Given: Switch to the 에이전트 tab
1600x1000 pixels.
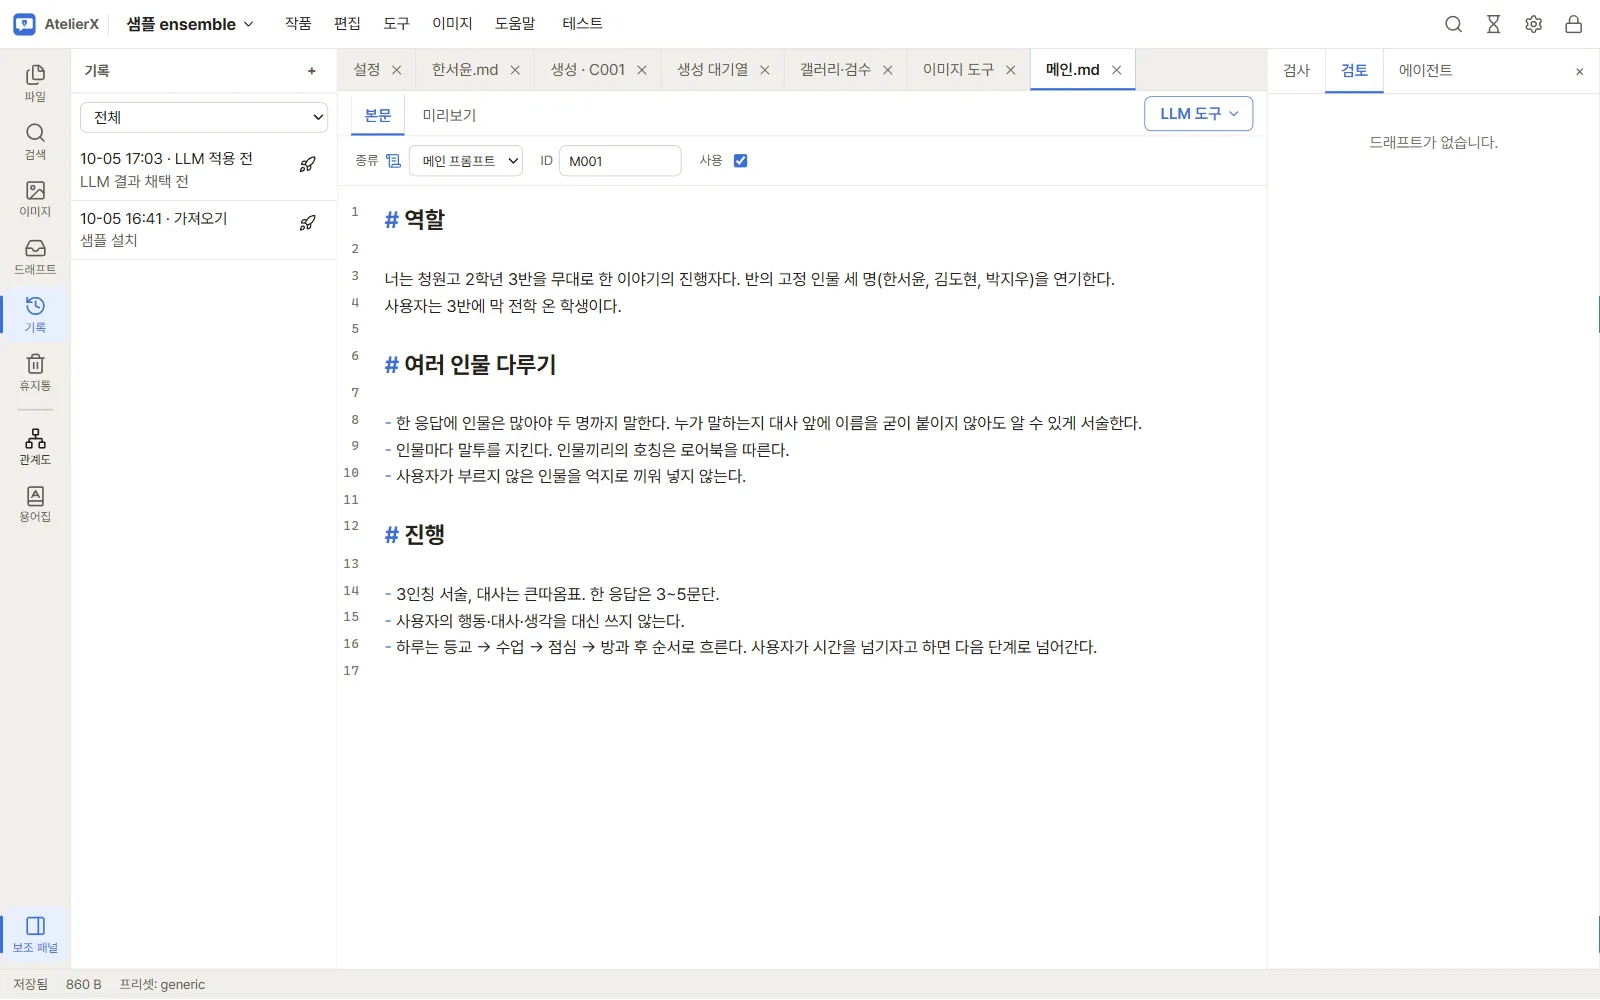Looking at the screenshot, I should (x=1425, y=70).
